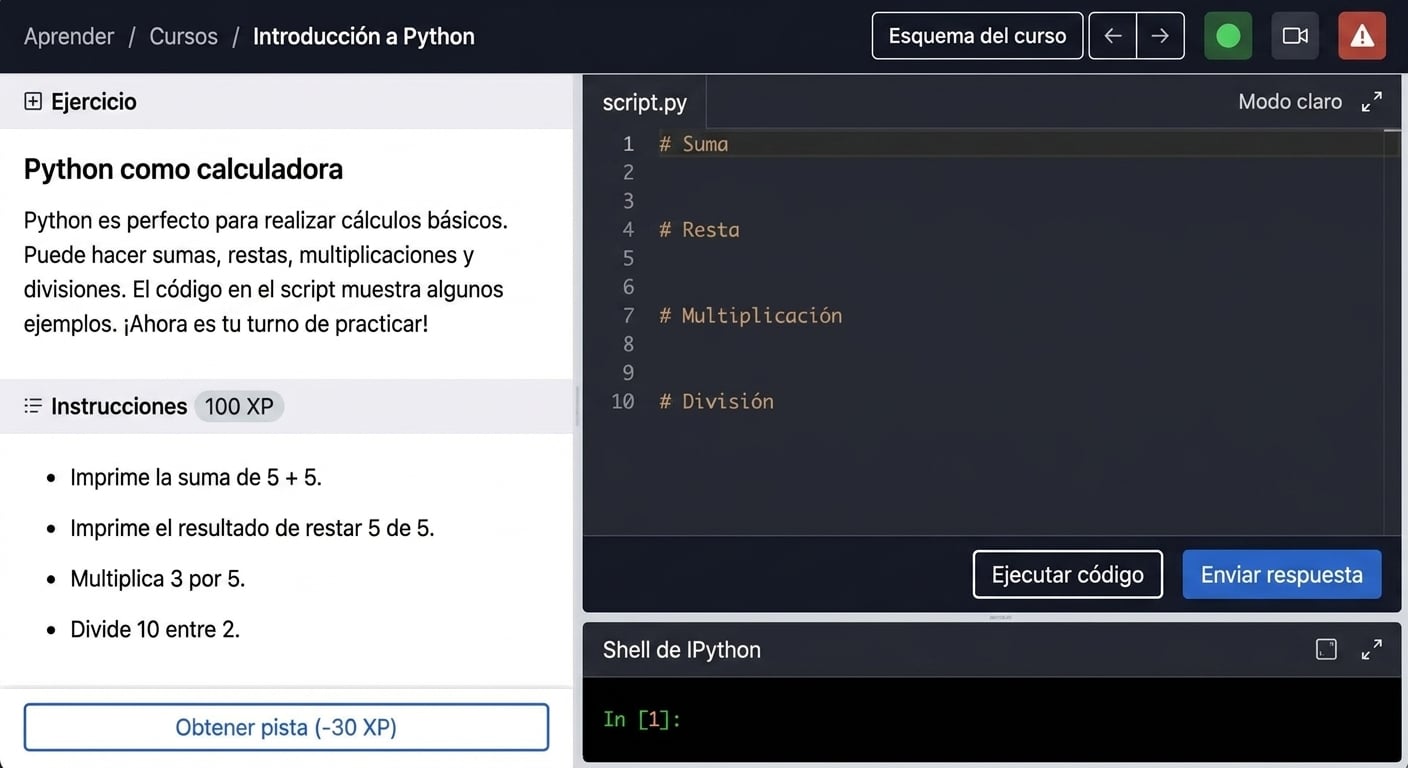This screenshot has width=1408, height=768.
Task: Click the Shell de IPython title
Action: coord(682,650)
